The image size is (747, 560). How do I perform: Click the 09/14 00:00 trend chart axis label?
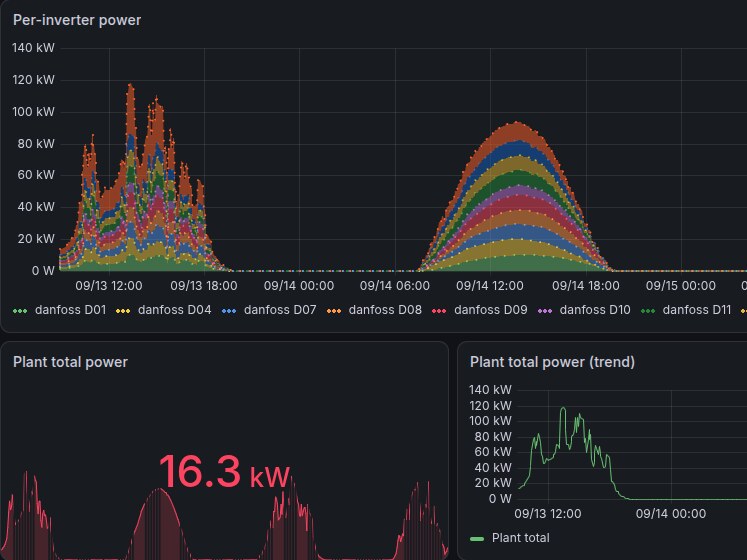[x=671, y=513]
